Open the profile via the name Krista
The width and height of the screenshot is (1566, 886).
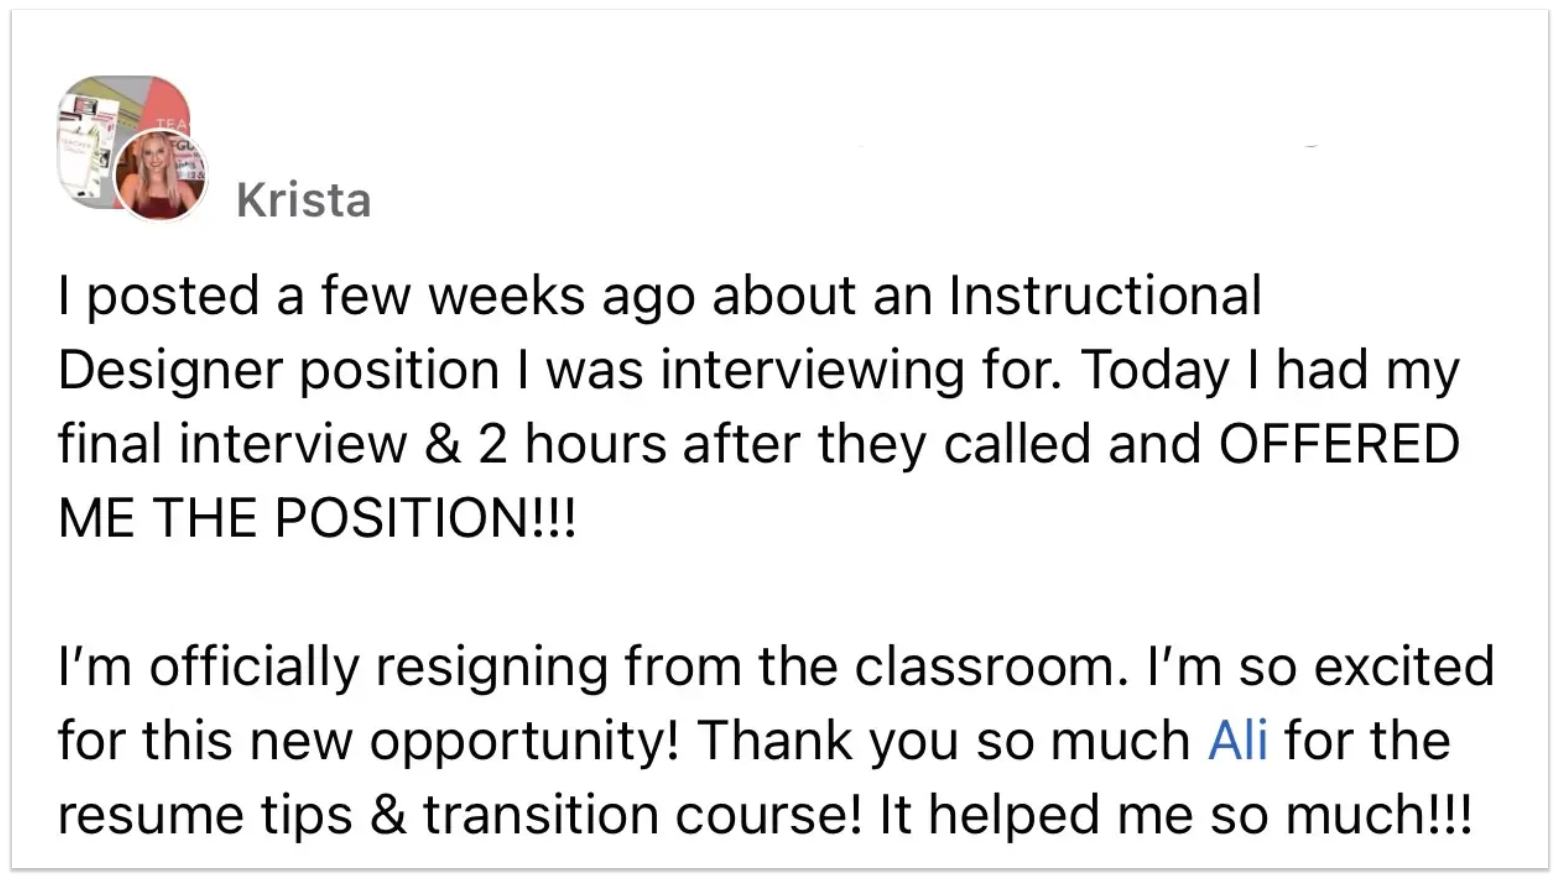(x=303, y=200)
